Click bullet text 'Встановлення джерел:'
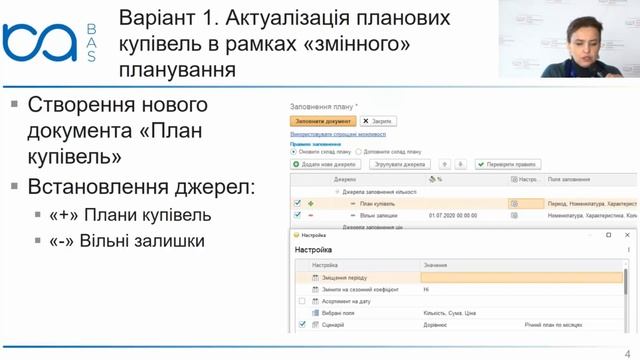The image size is (640, 360). point(141,187)
